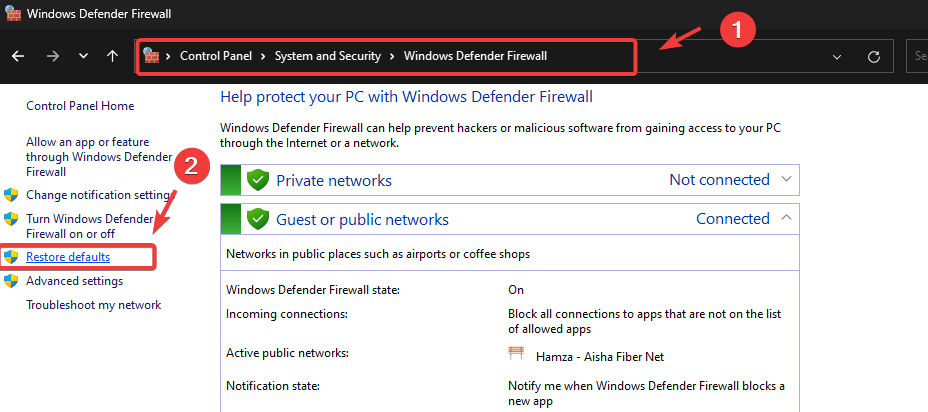Open the recent locations dropdown arrow

83,56
